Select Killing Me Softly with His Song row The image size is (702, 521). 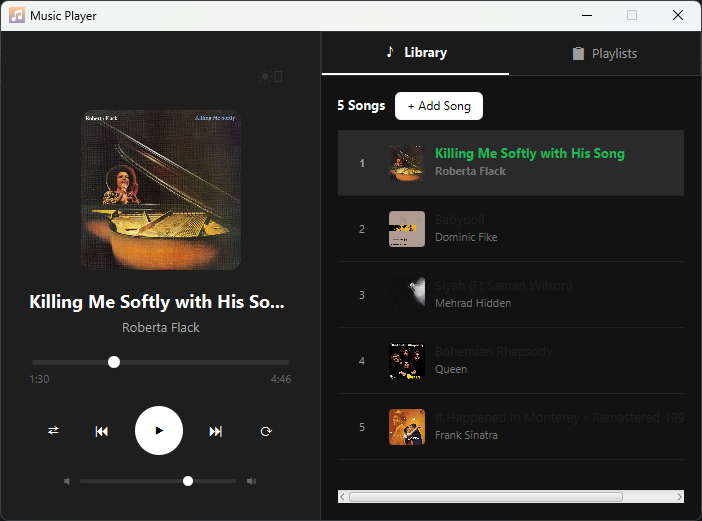(511, 163)
